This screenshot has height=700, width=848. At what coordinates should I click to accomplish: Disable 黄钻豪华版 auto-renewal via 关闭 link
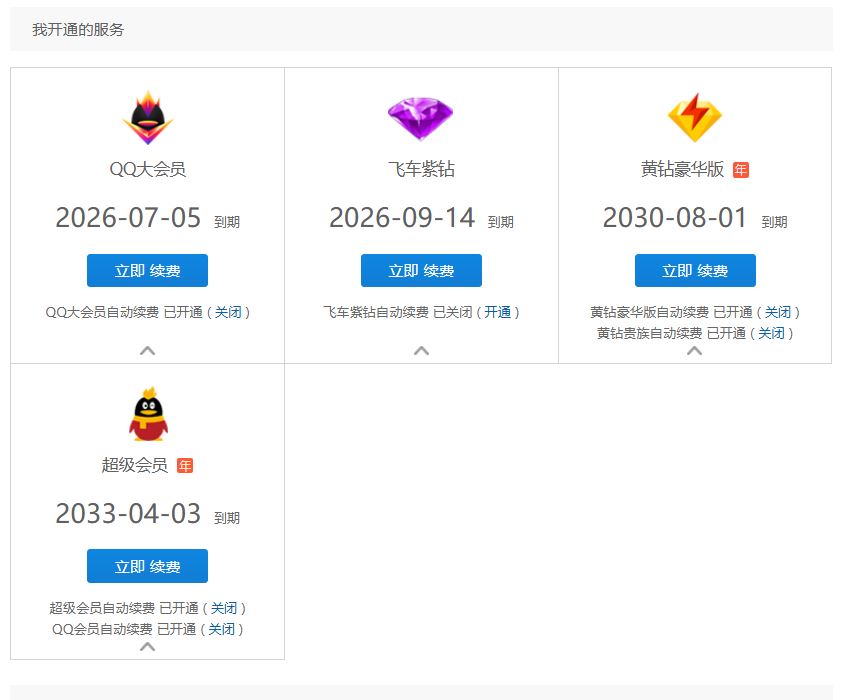click(779, 311)
